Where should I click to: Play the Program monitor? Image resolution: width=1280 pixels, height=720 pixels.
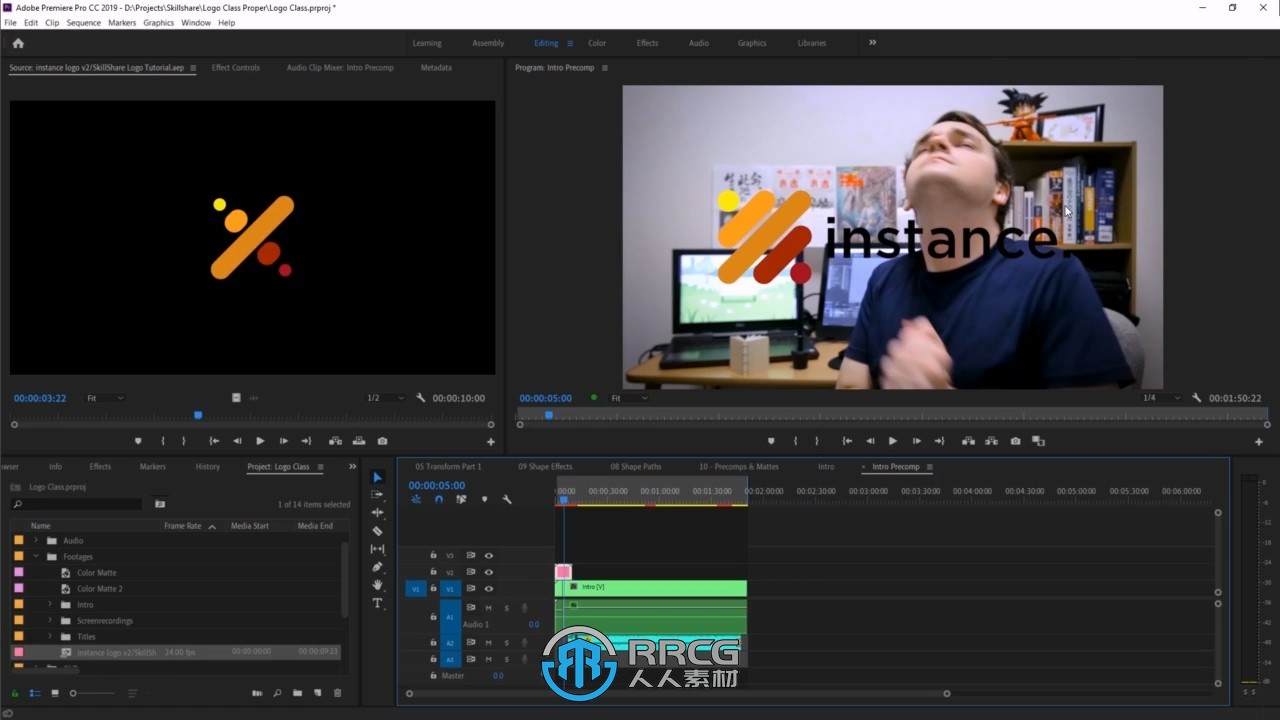[x=893, y=441]
